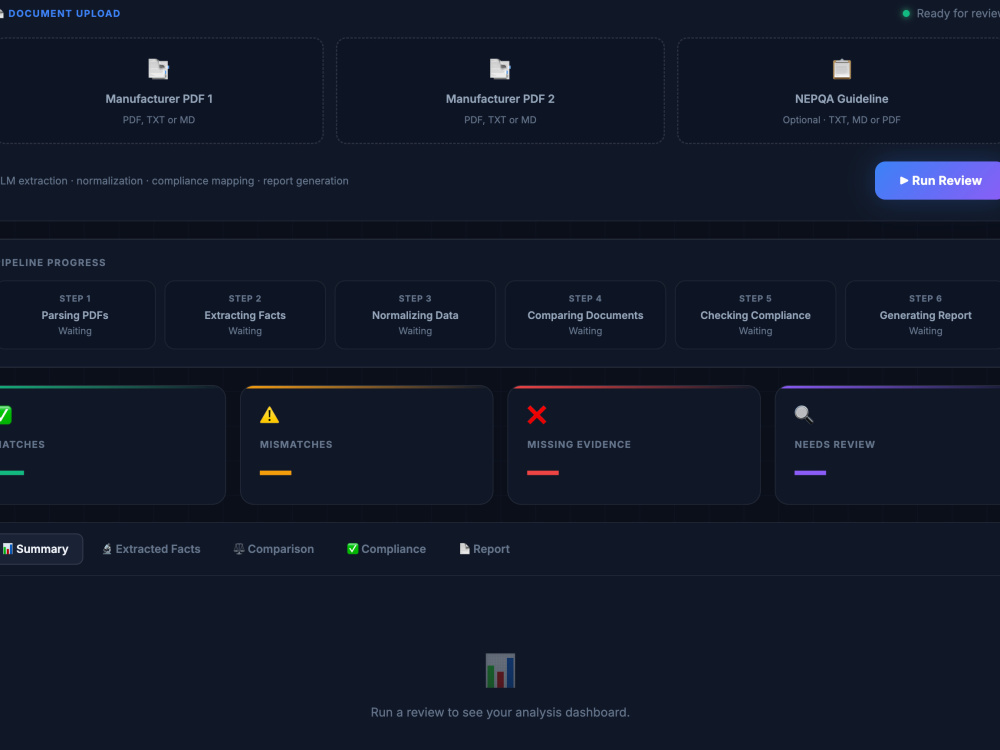
Task: Click the NEPQA Guideline clipboard icon
Action: coord(842,69)
